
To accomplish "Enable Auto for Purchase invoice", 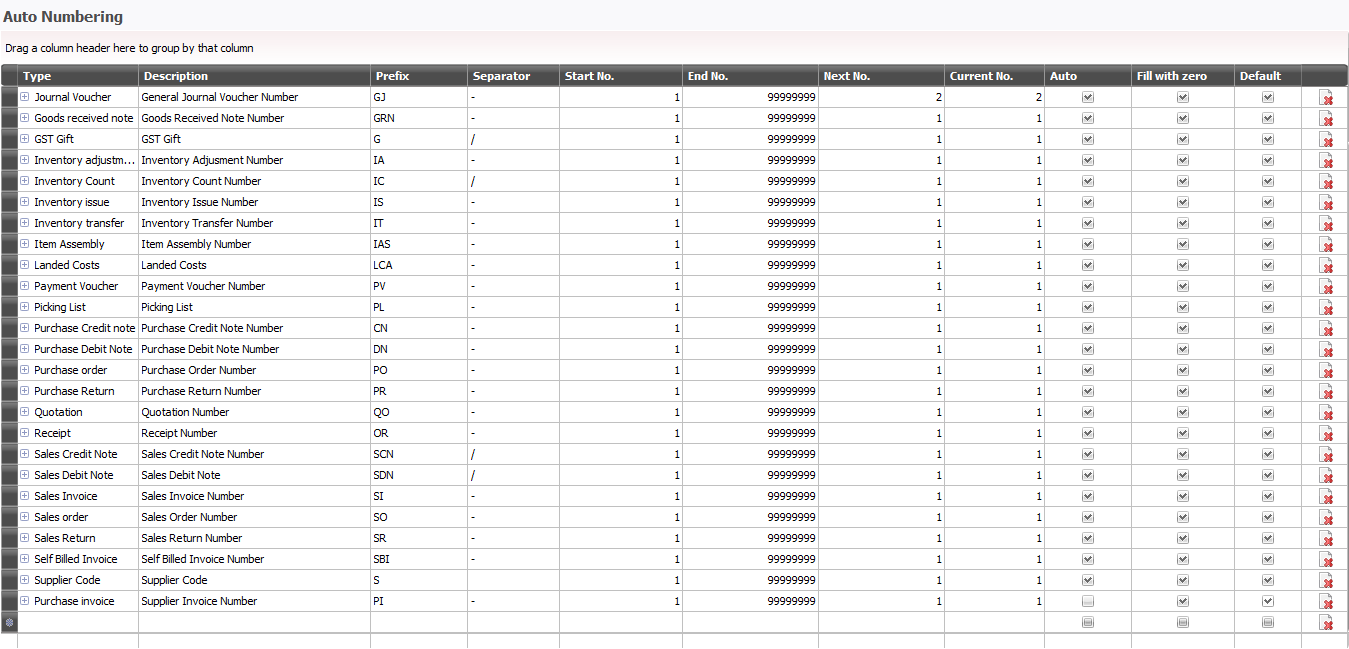I will 1088,601.
